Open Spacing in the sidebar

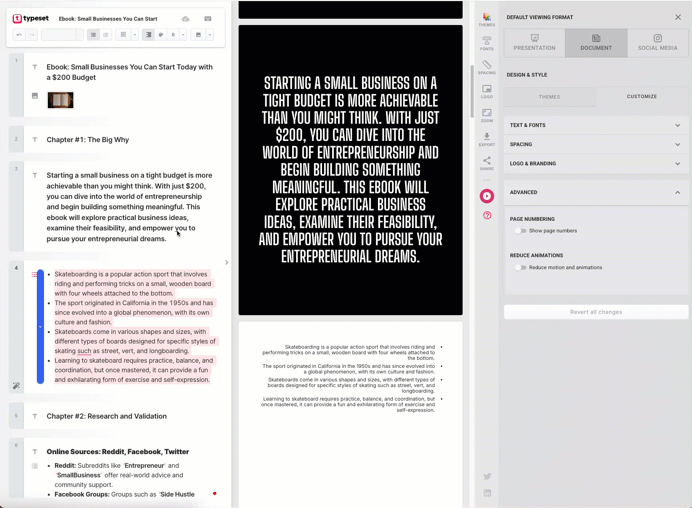tap(487, 67)
